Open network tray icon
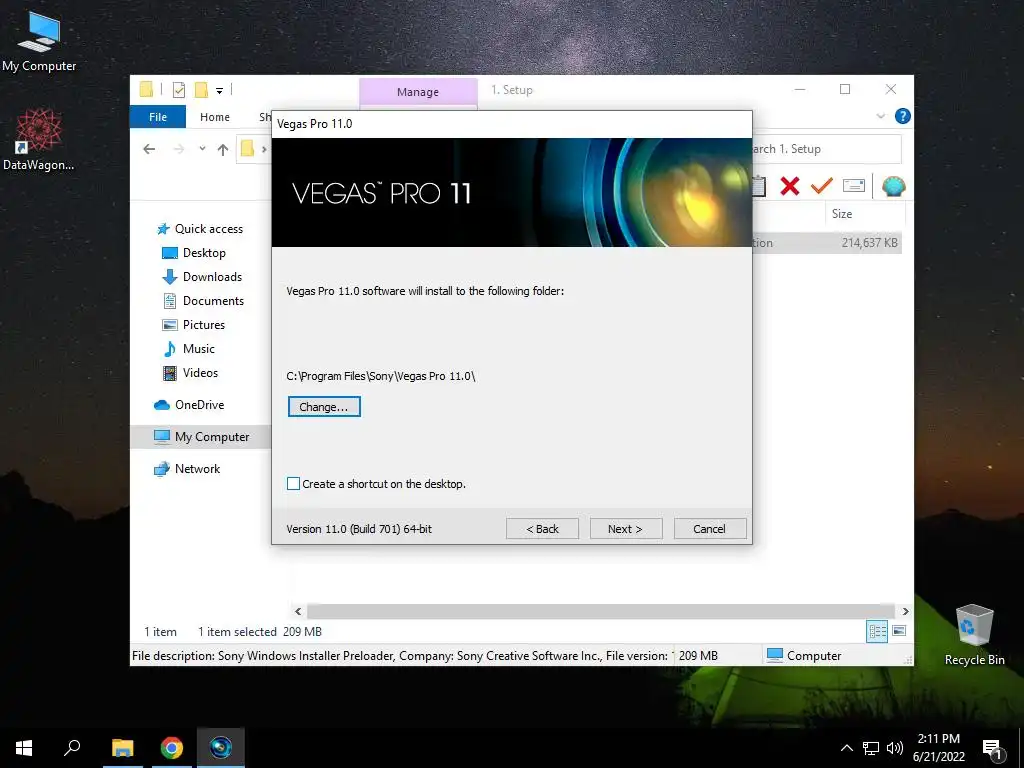1024x768 pixels. pyautogui.click(x=871, y=748)
